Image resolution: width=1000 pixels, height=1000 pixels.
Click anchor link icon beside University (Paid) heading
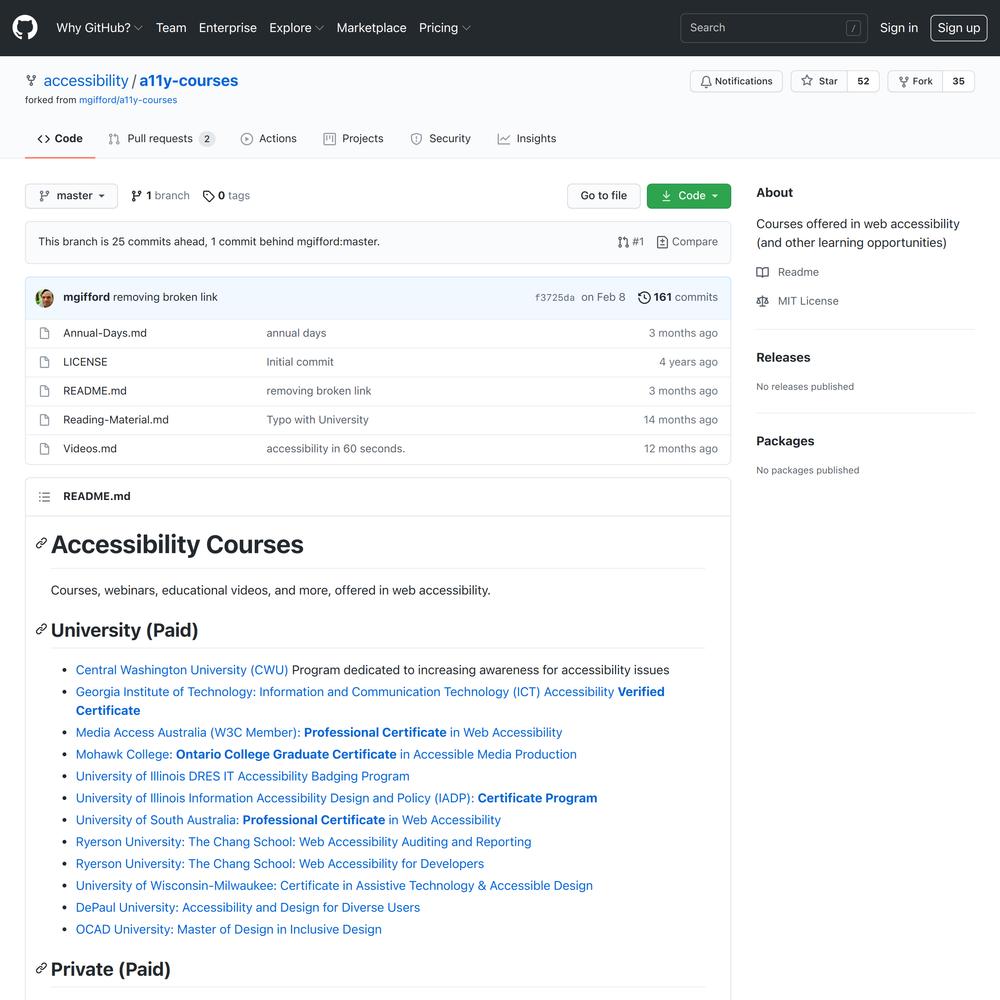(x=41, y=629)
